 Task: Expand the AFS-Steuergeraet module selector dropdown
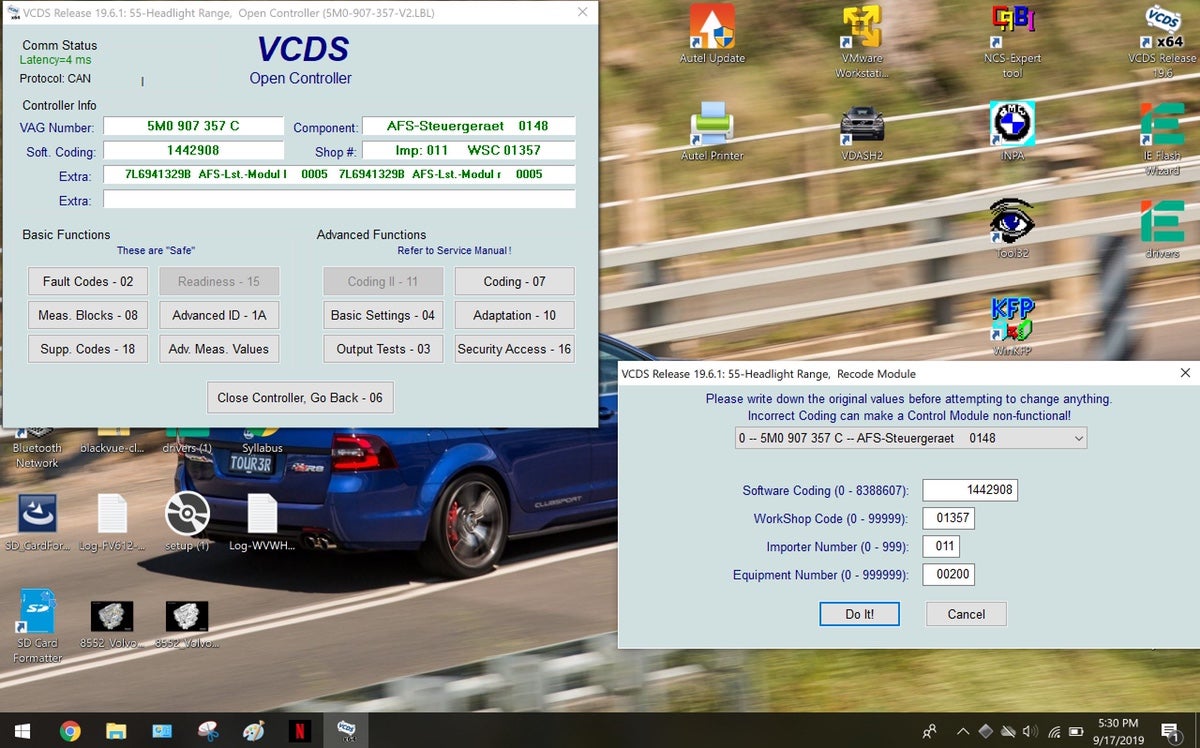(x=1078, y=438)
